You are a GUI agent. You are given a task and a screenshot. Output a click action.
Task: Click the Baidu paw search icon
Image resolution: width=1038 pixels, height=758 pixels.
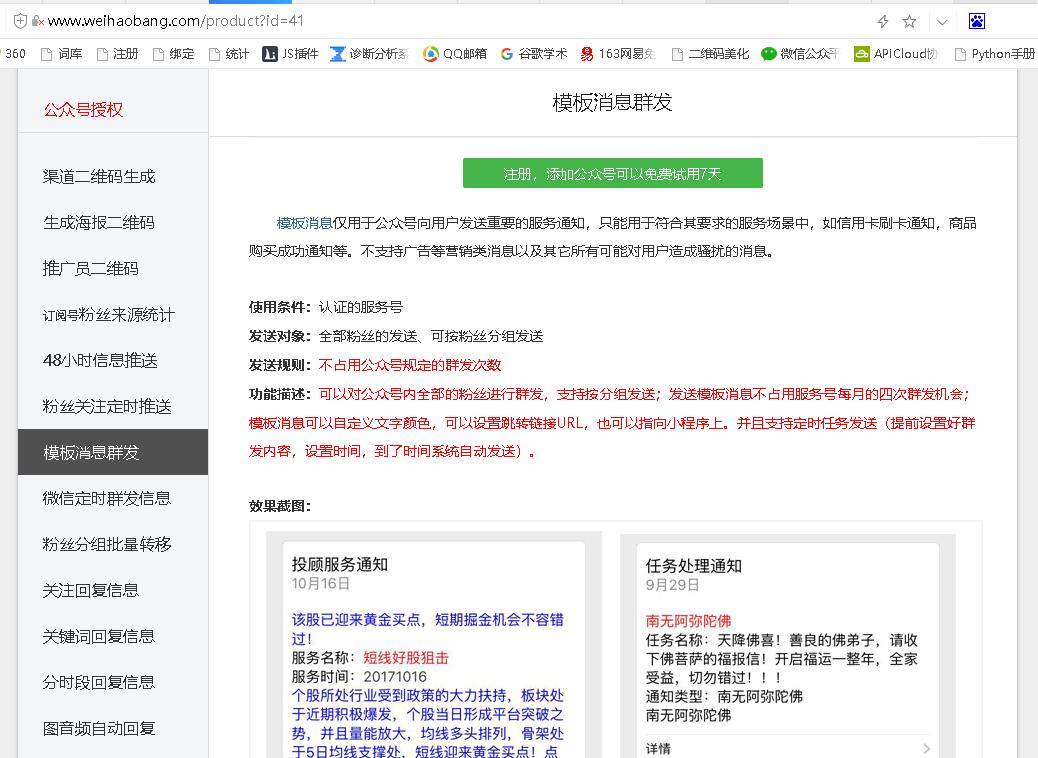pos(977,21)
